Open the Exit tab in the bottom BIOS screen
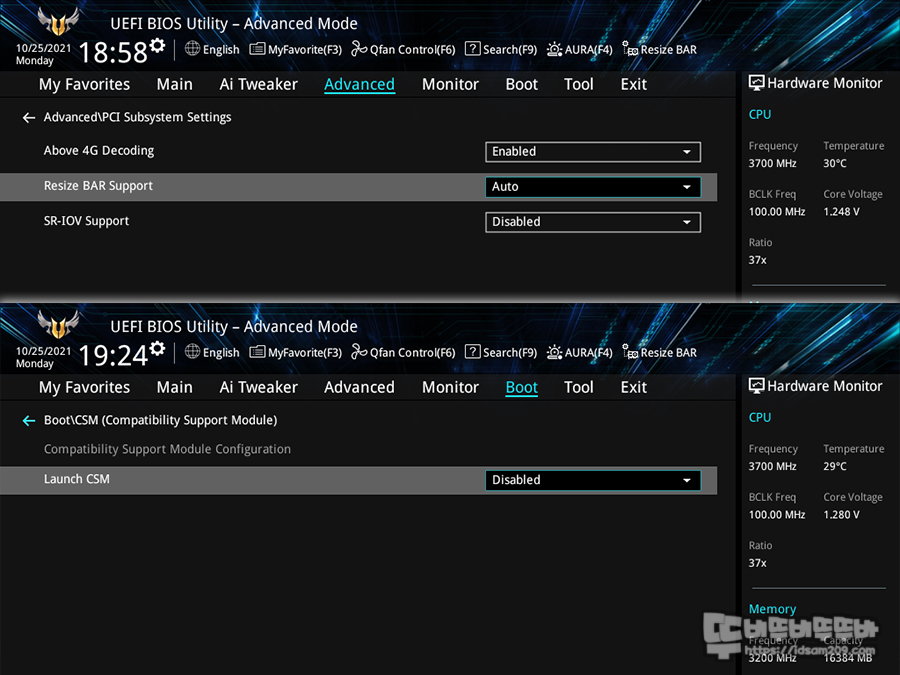The width and height of the screenshot is (900, 675). pos(634,387)
